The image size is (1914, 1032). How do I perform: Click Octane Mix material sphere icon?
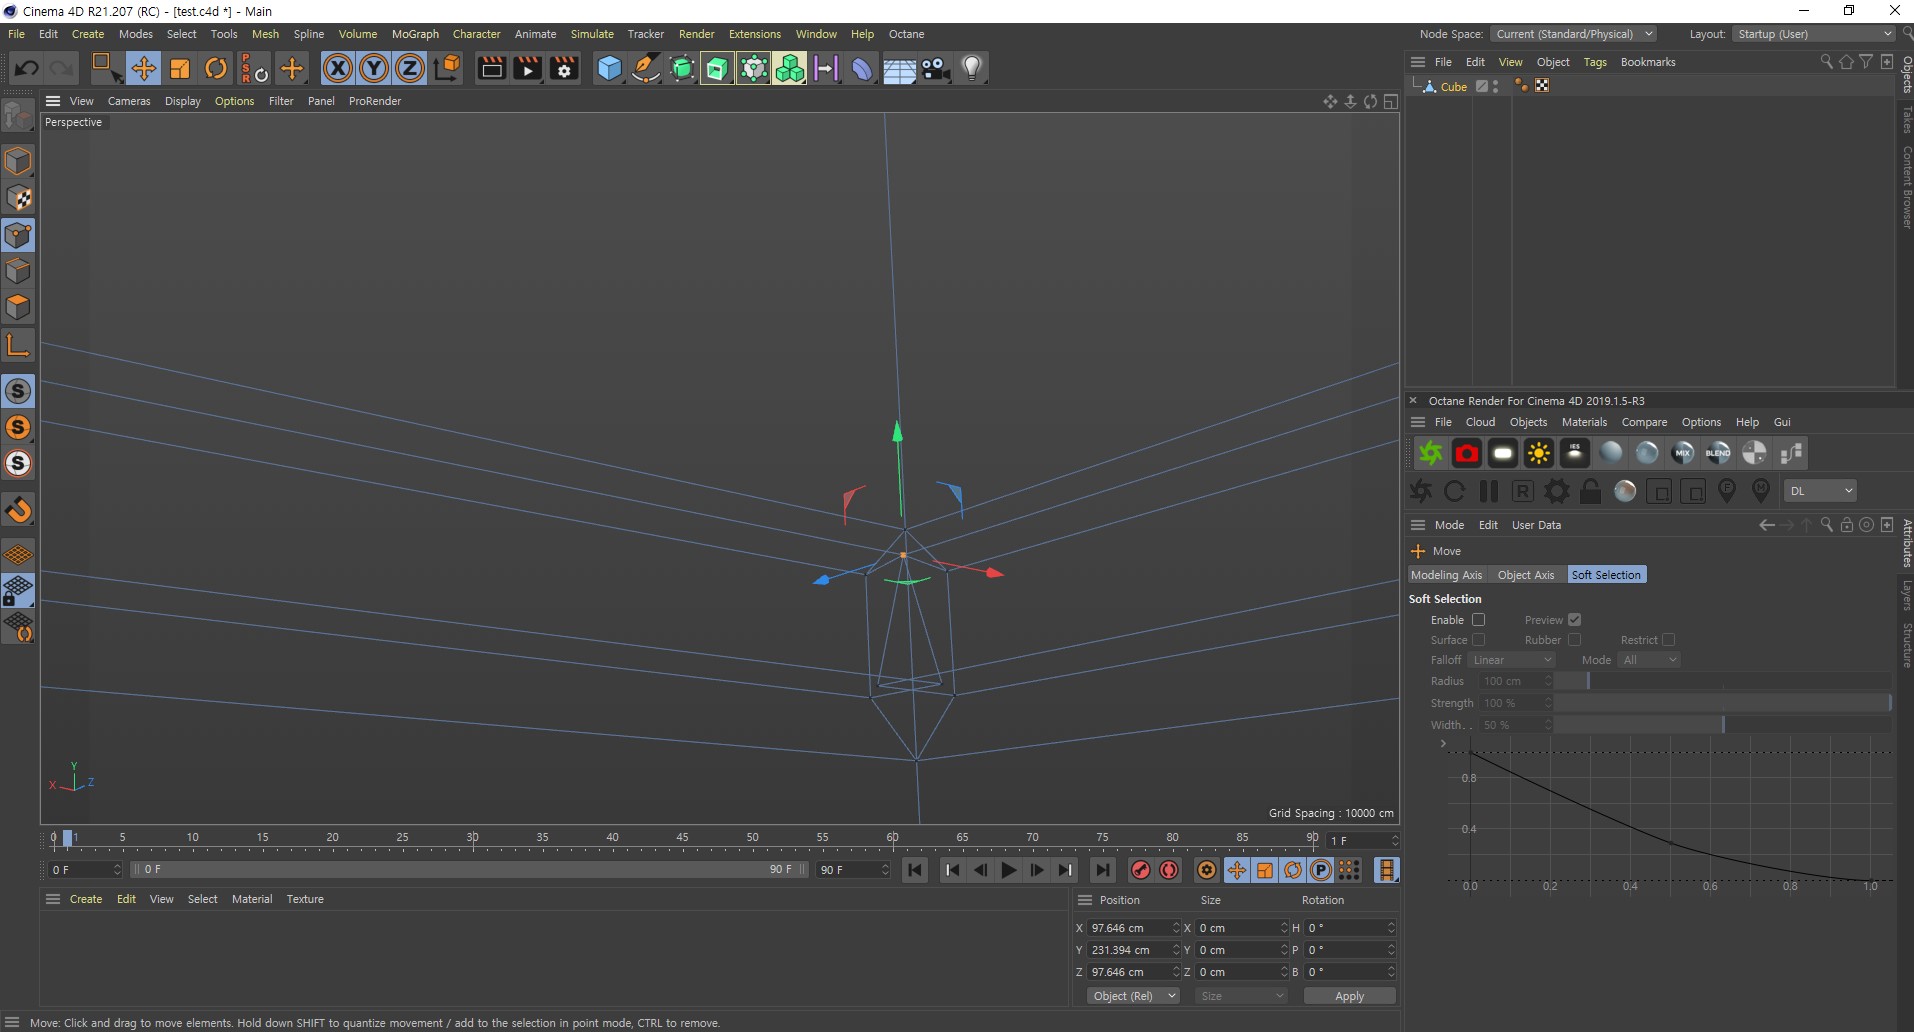pyautogui.click(x=1682, y=453)
